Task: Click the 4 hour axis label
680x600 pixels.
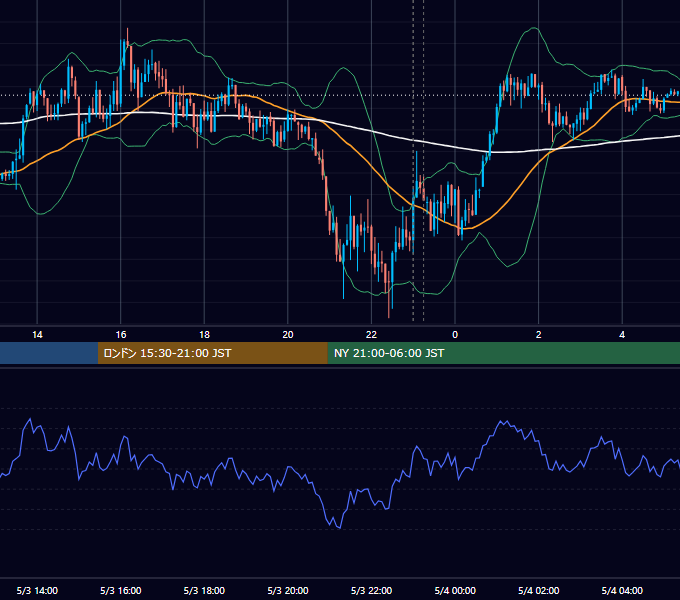Action: (x=622, y=335)
